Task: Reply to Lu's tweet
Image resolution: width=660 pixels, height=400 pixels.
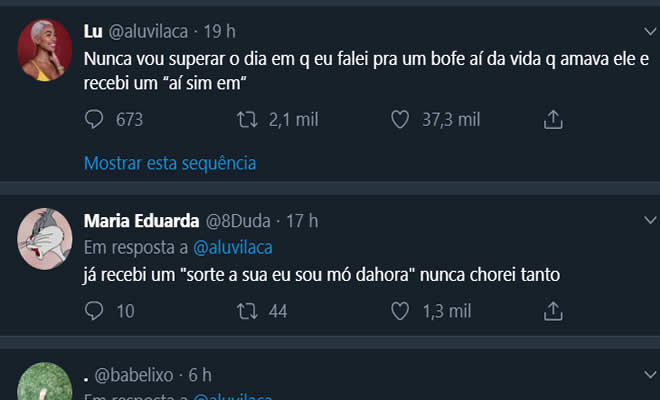Action: tap(94, 120)
